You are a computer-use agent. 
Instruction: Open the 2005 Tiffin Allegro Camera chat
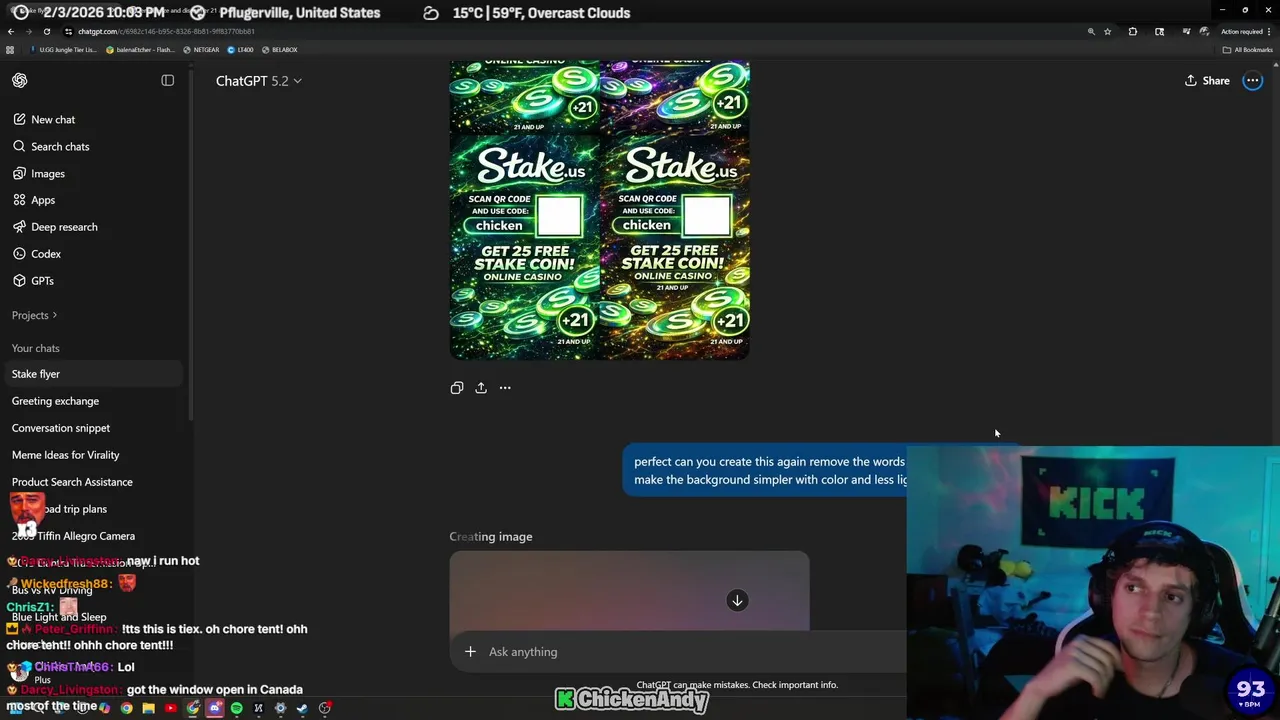pos(73,536)
